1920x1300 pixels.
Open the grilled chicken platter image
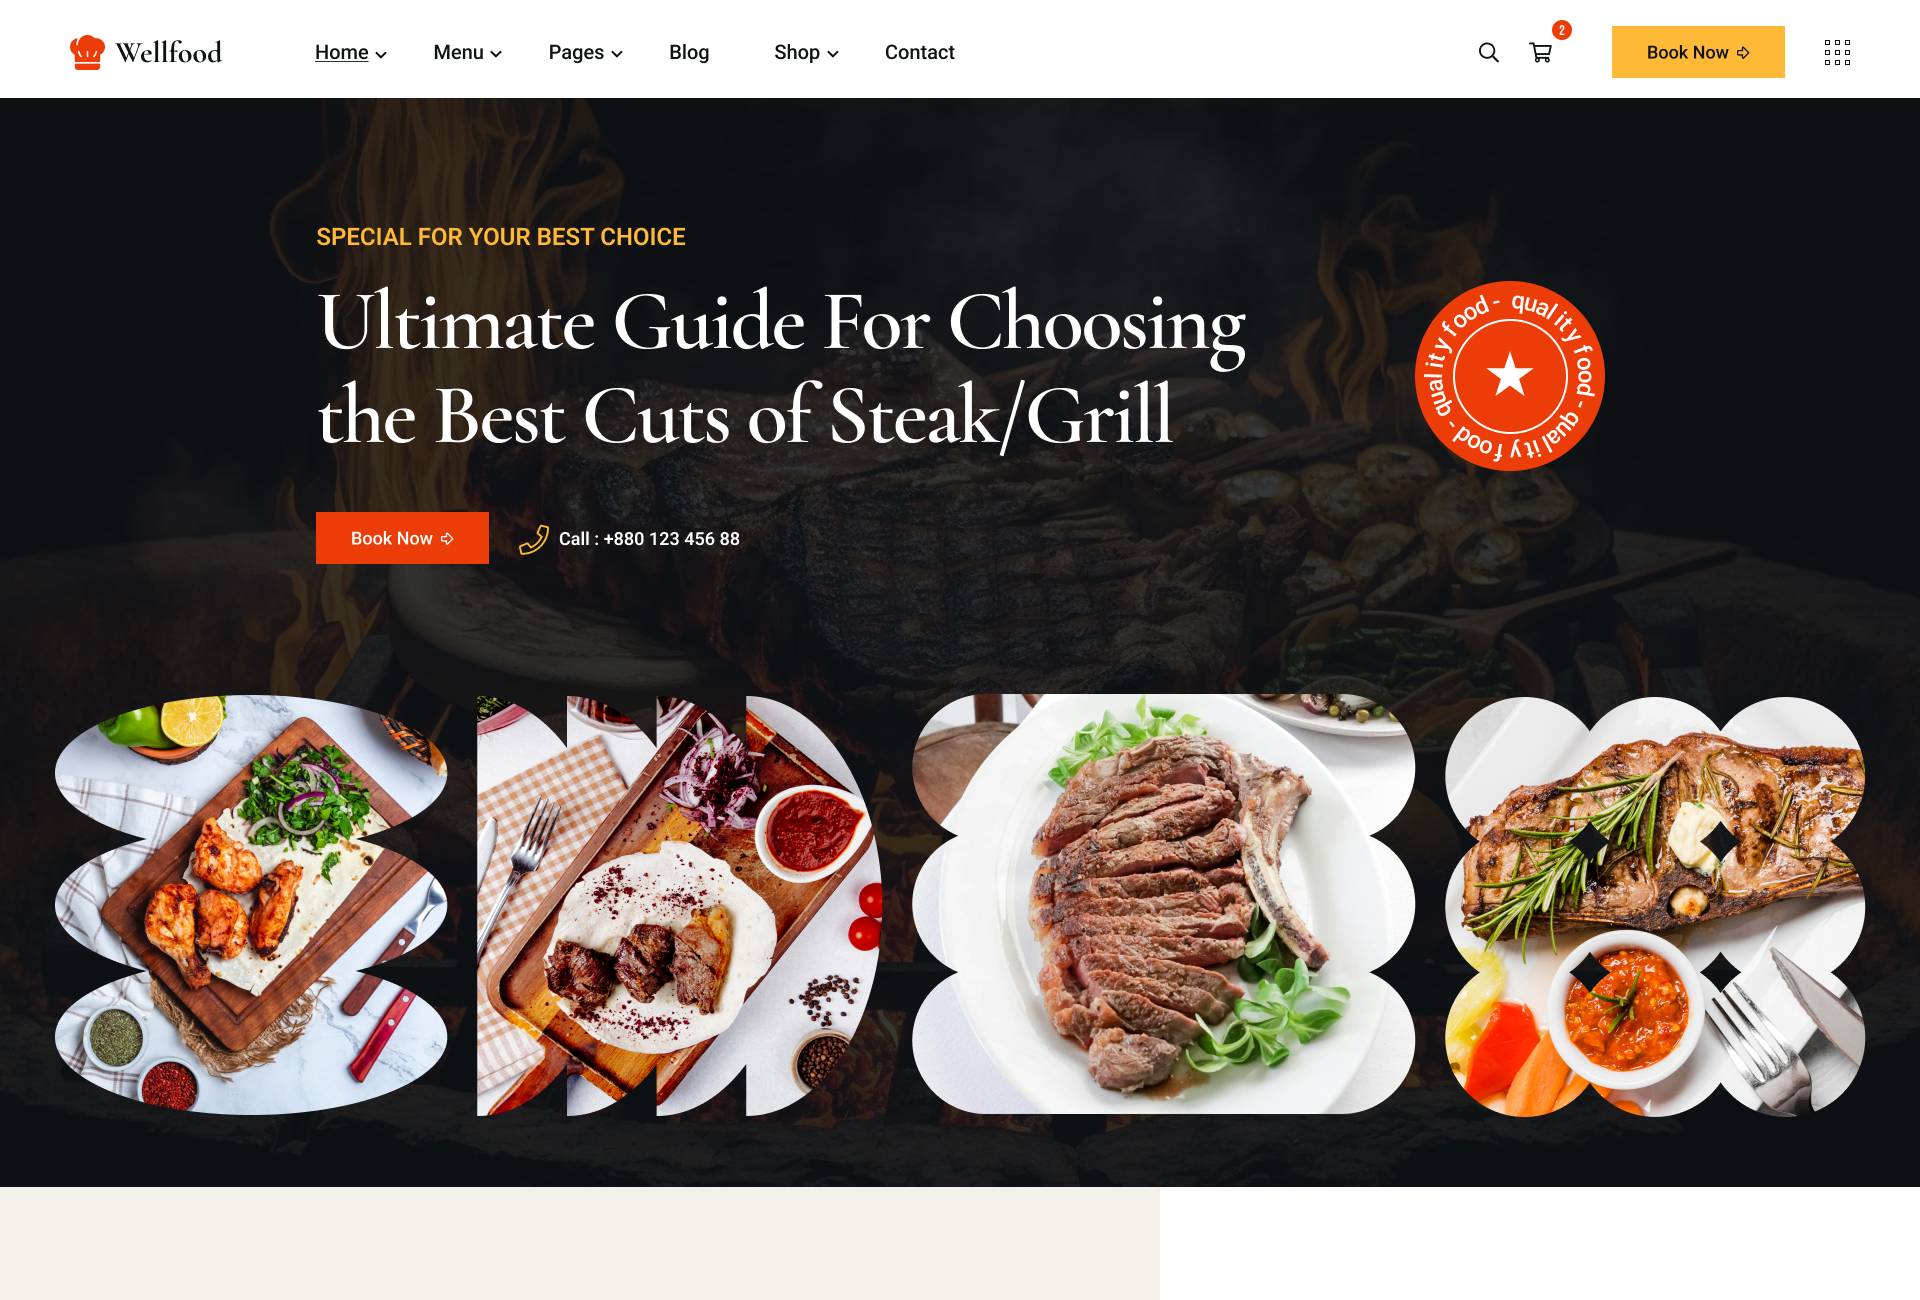(251, 905)
